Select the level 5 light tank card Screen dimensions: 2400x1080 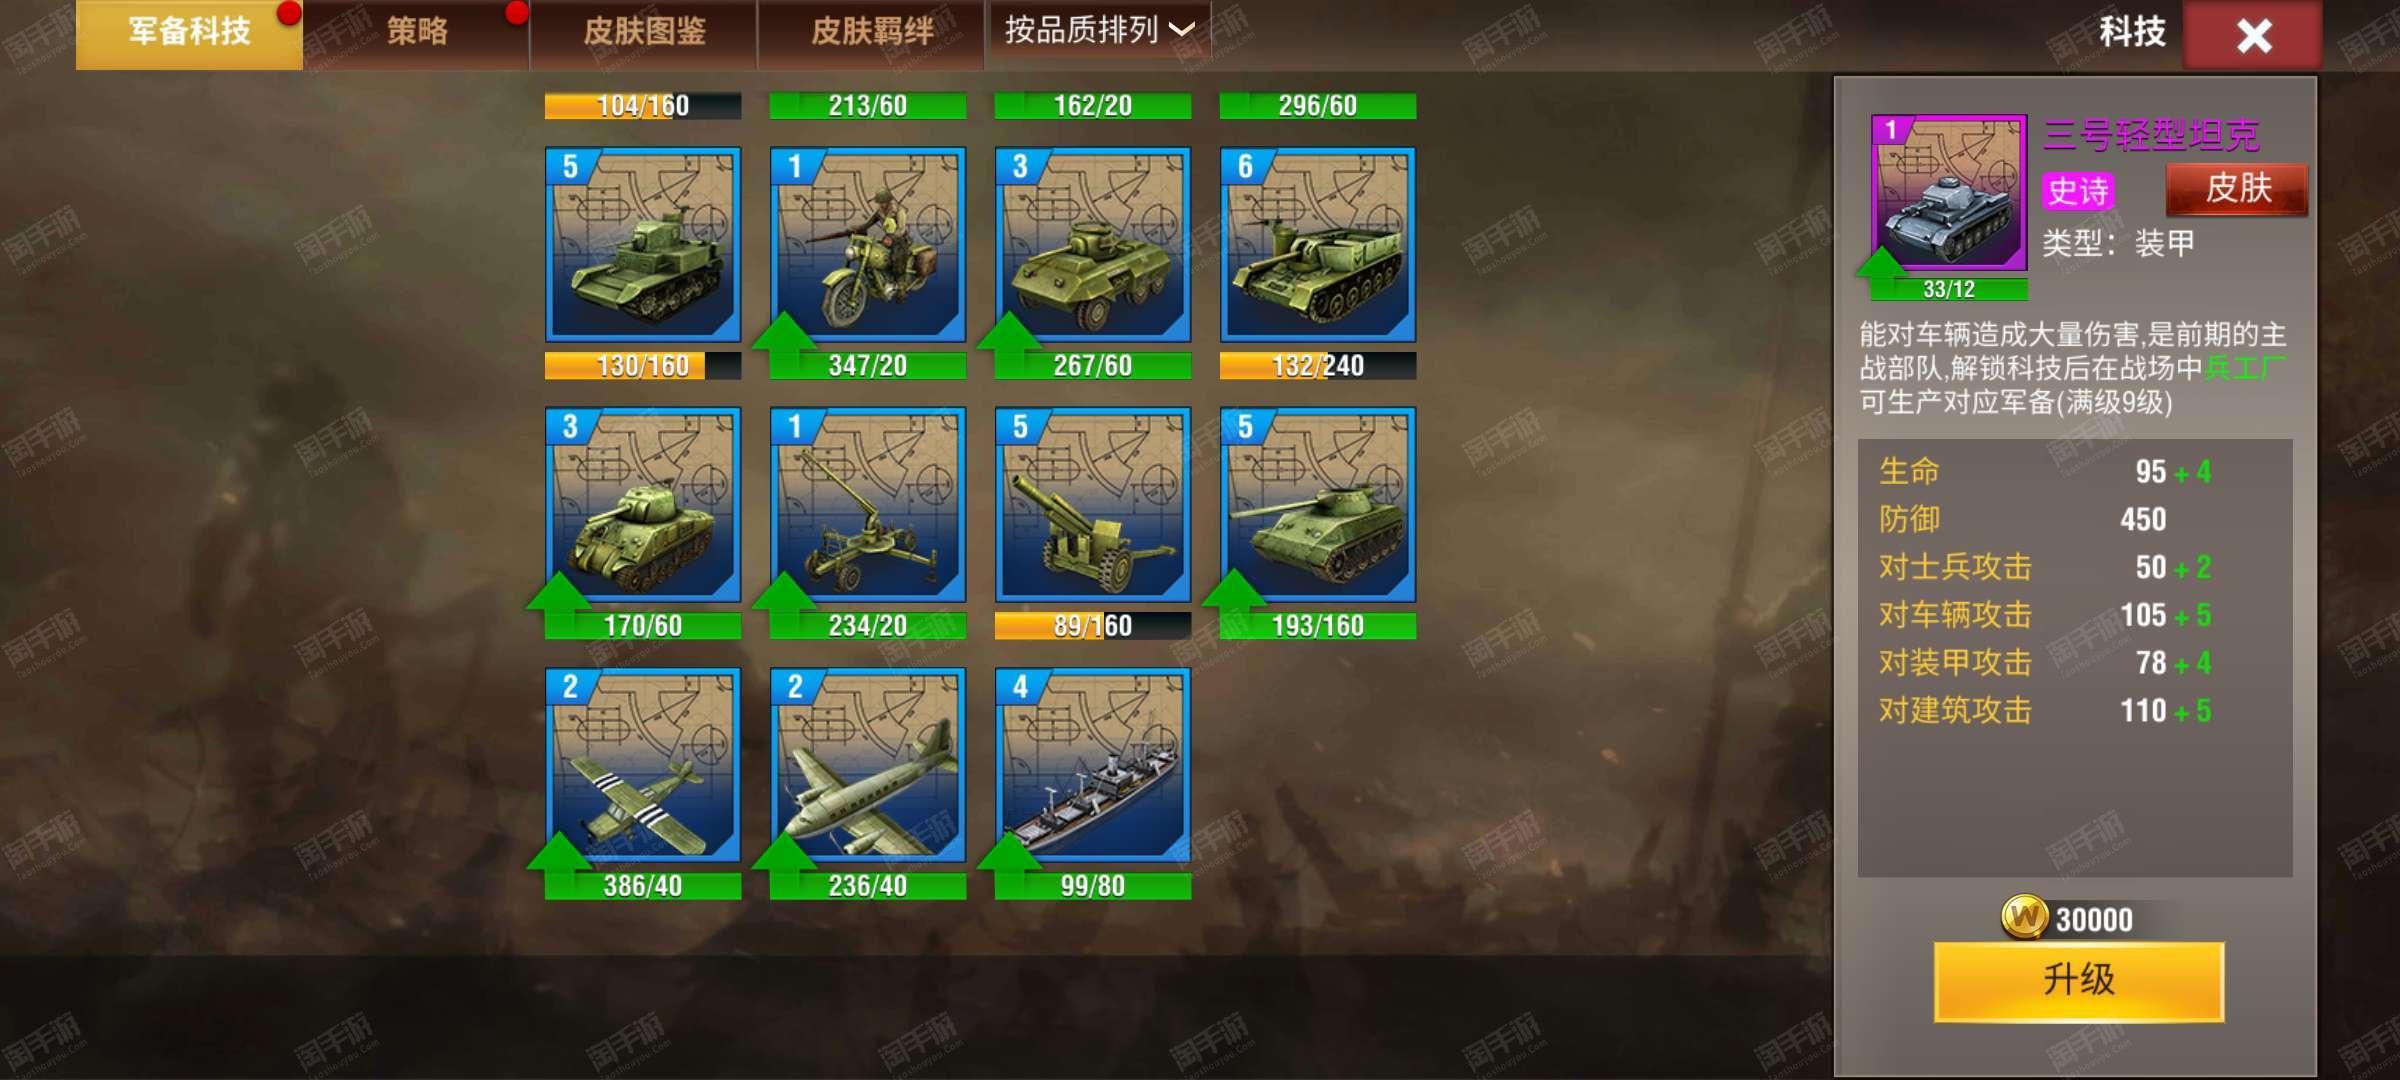pyautogui.click(x=643, y=245)
